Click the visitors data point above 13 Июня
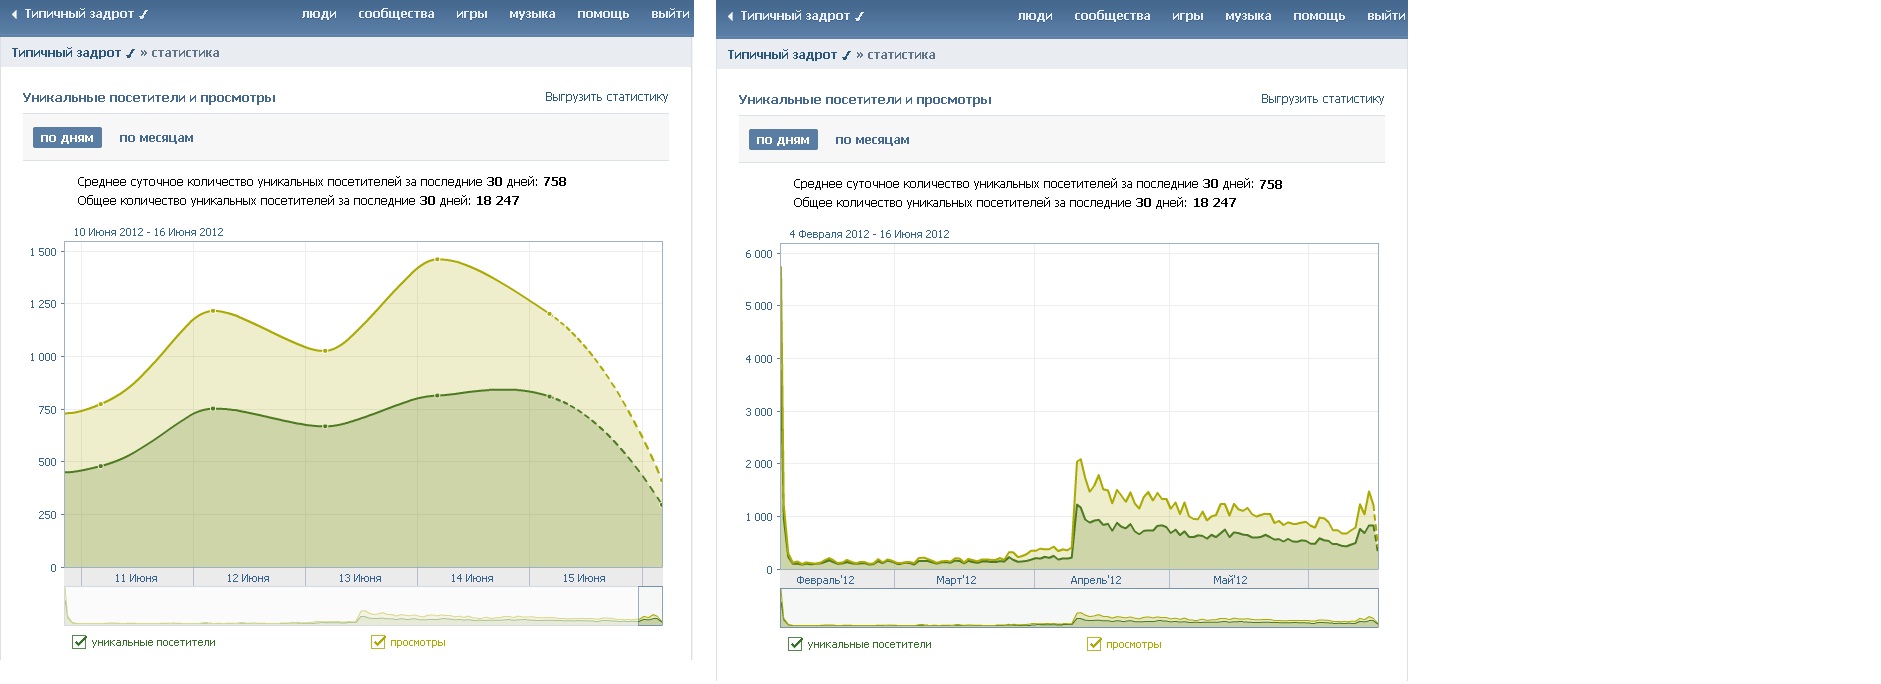Viewport: 1881px width, 684px height. [x=325, y=427]
